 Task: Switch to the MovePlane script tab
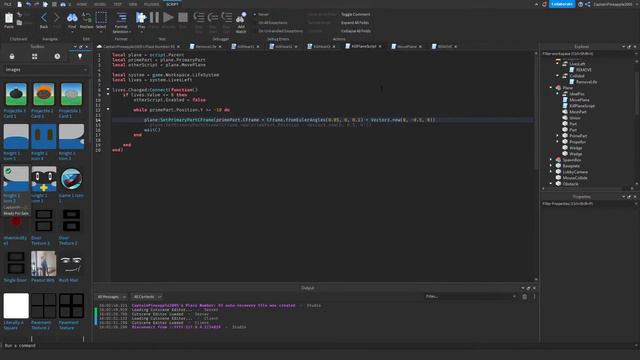point(407,47)
